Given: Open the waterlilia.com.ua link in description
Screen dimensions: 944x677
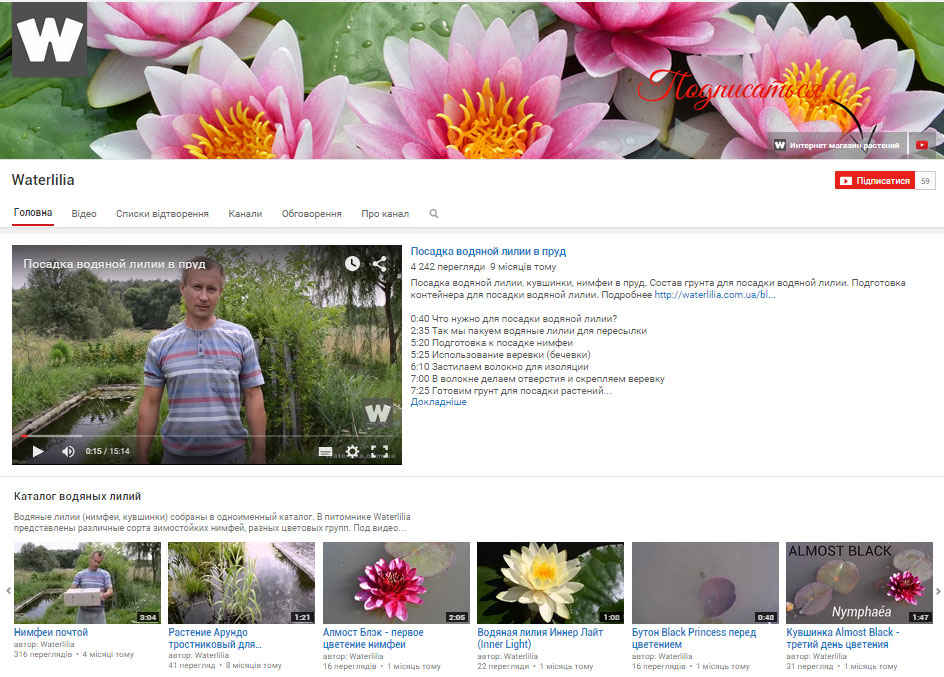Looking at the screenshot, I should (x=715, y=295).
